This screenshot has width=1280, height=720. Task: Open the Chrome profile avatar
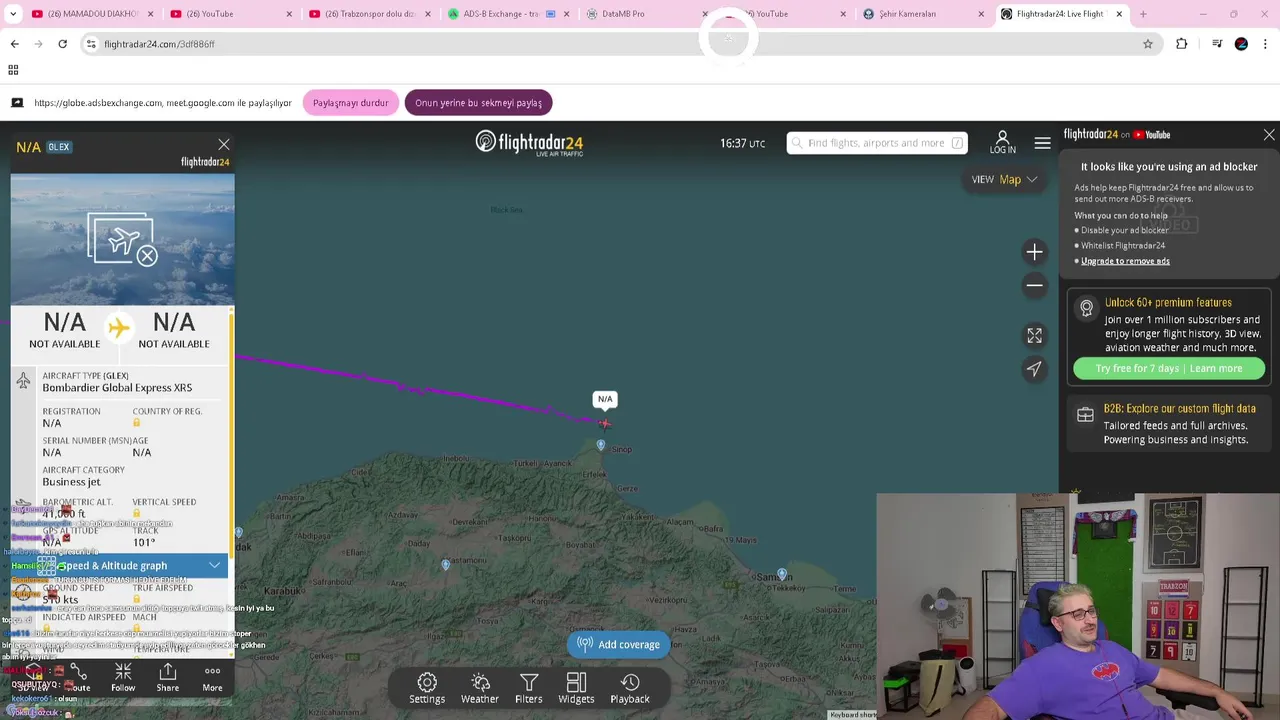(x=1241, y=44)
